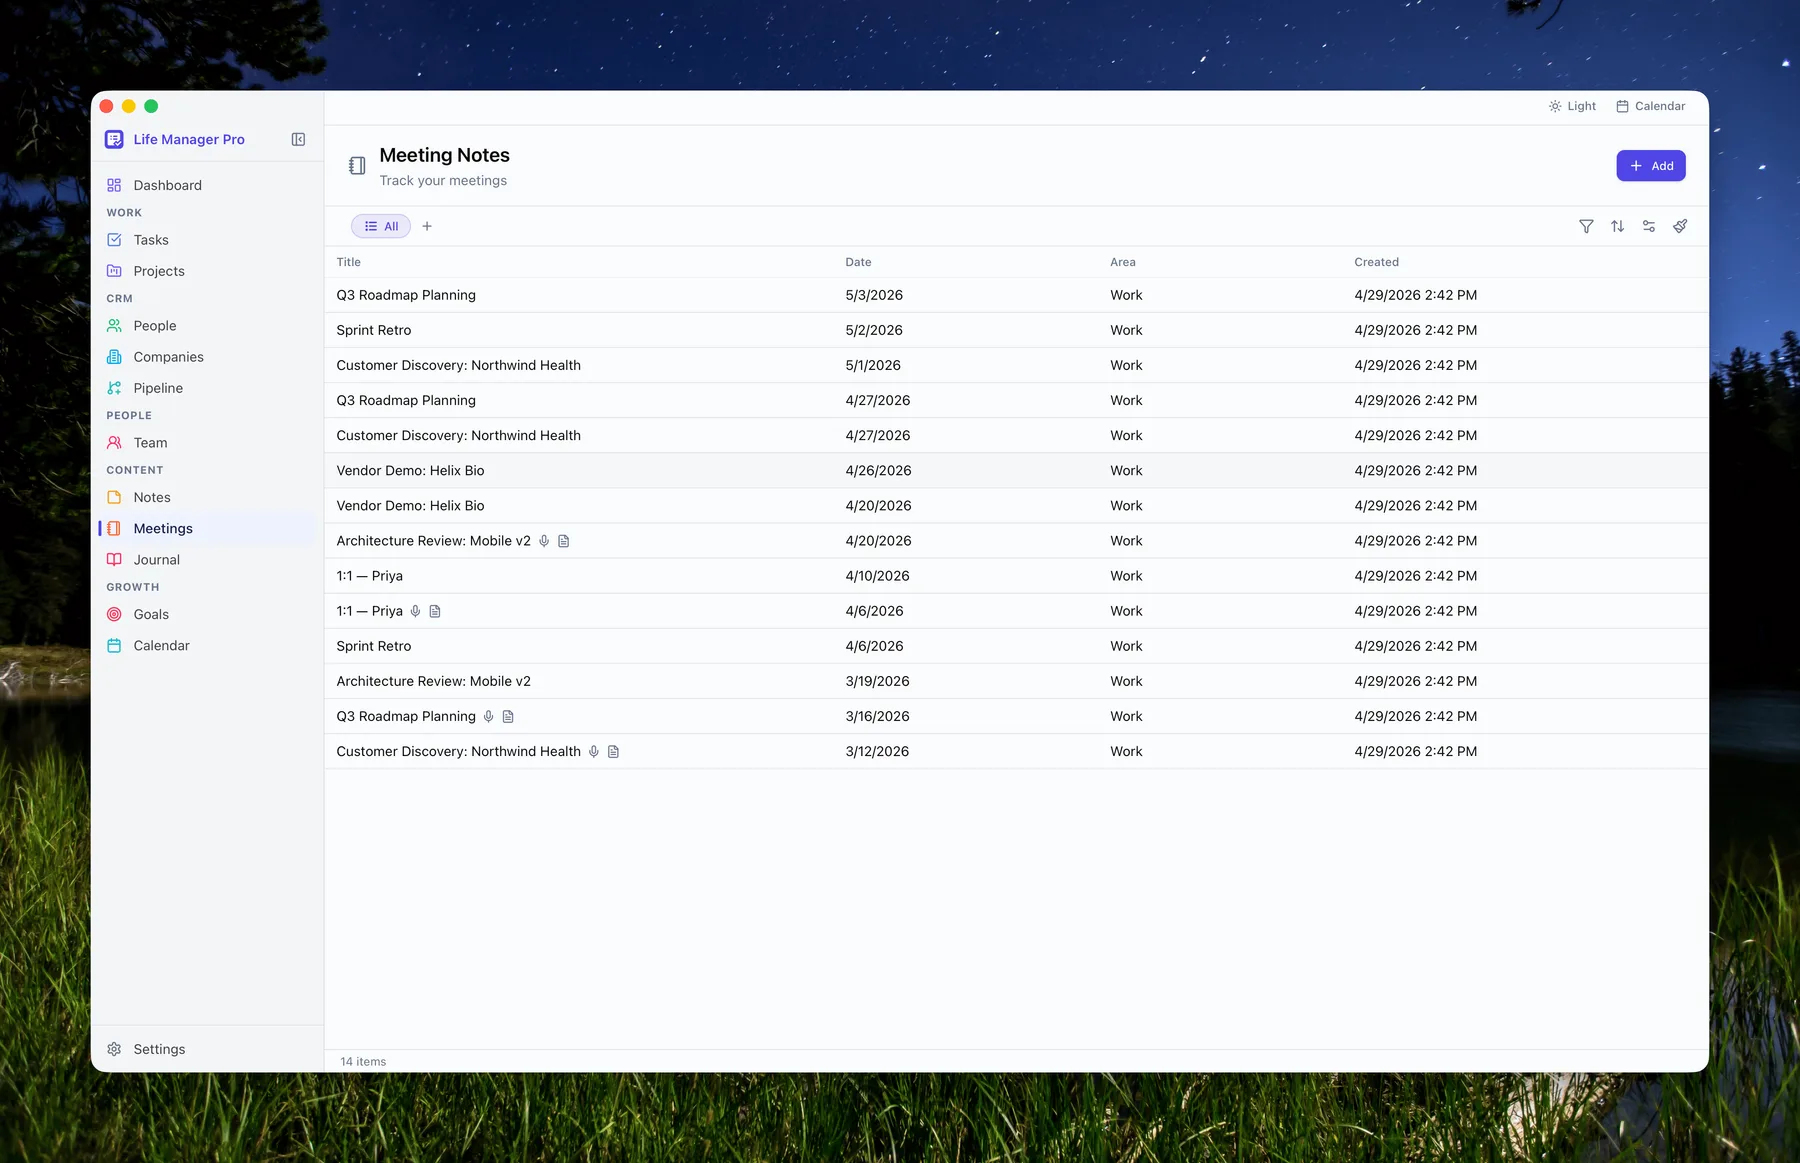Image resolution: width=1800 pixels, height=1163 pixels.
Task: Sort by the Title column header
Action: [x=349, y=262]
